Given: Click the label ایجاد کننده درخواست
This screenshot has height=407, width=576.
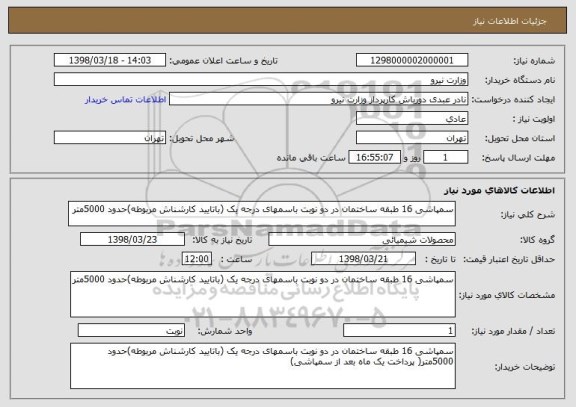Looking at the screenshot, I should pyautogui.click(x=513, y=100).
